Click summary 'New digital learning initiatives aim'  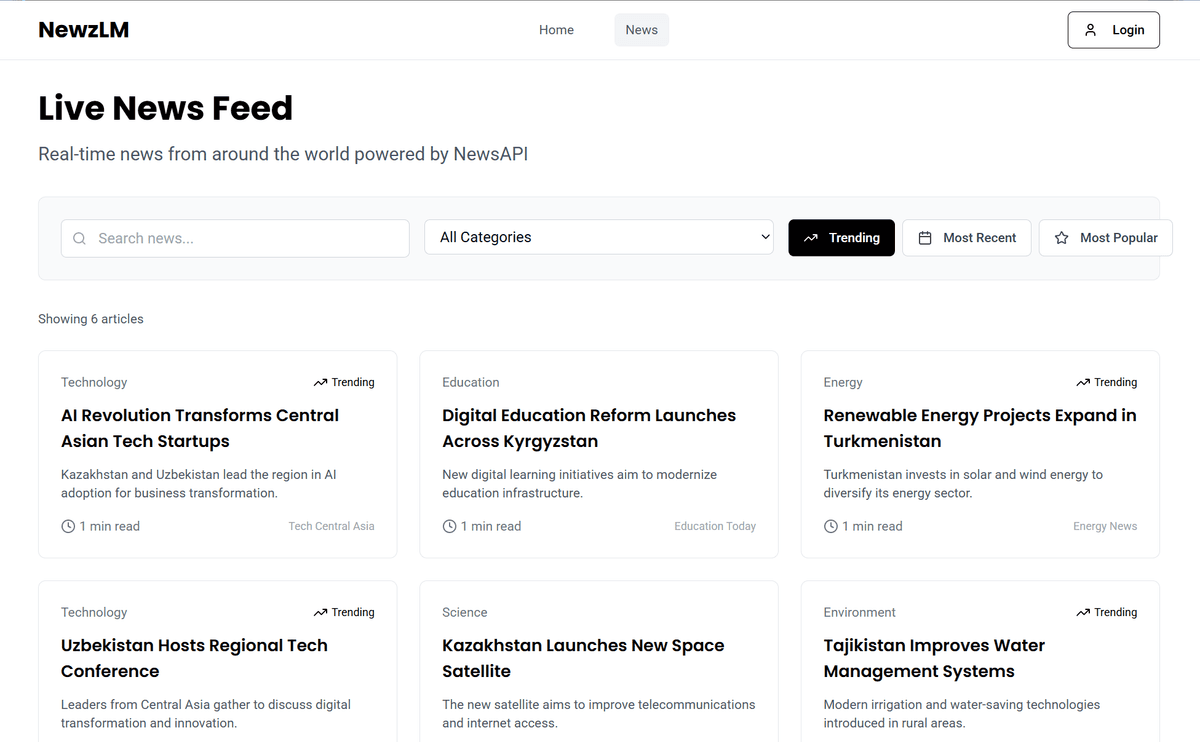[x=579, y=484]
